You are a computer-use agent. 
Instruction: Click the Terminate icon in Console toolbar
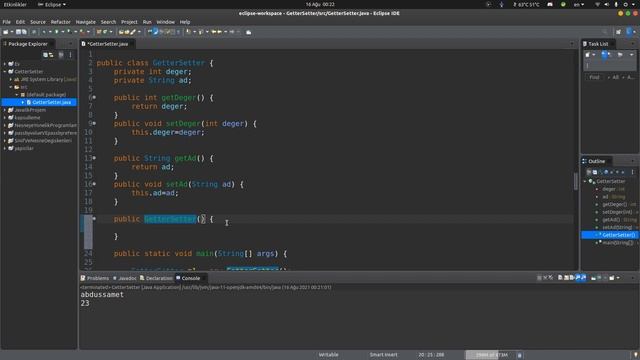tap(539, 278)
